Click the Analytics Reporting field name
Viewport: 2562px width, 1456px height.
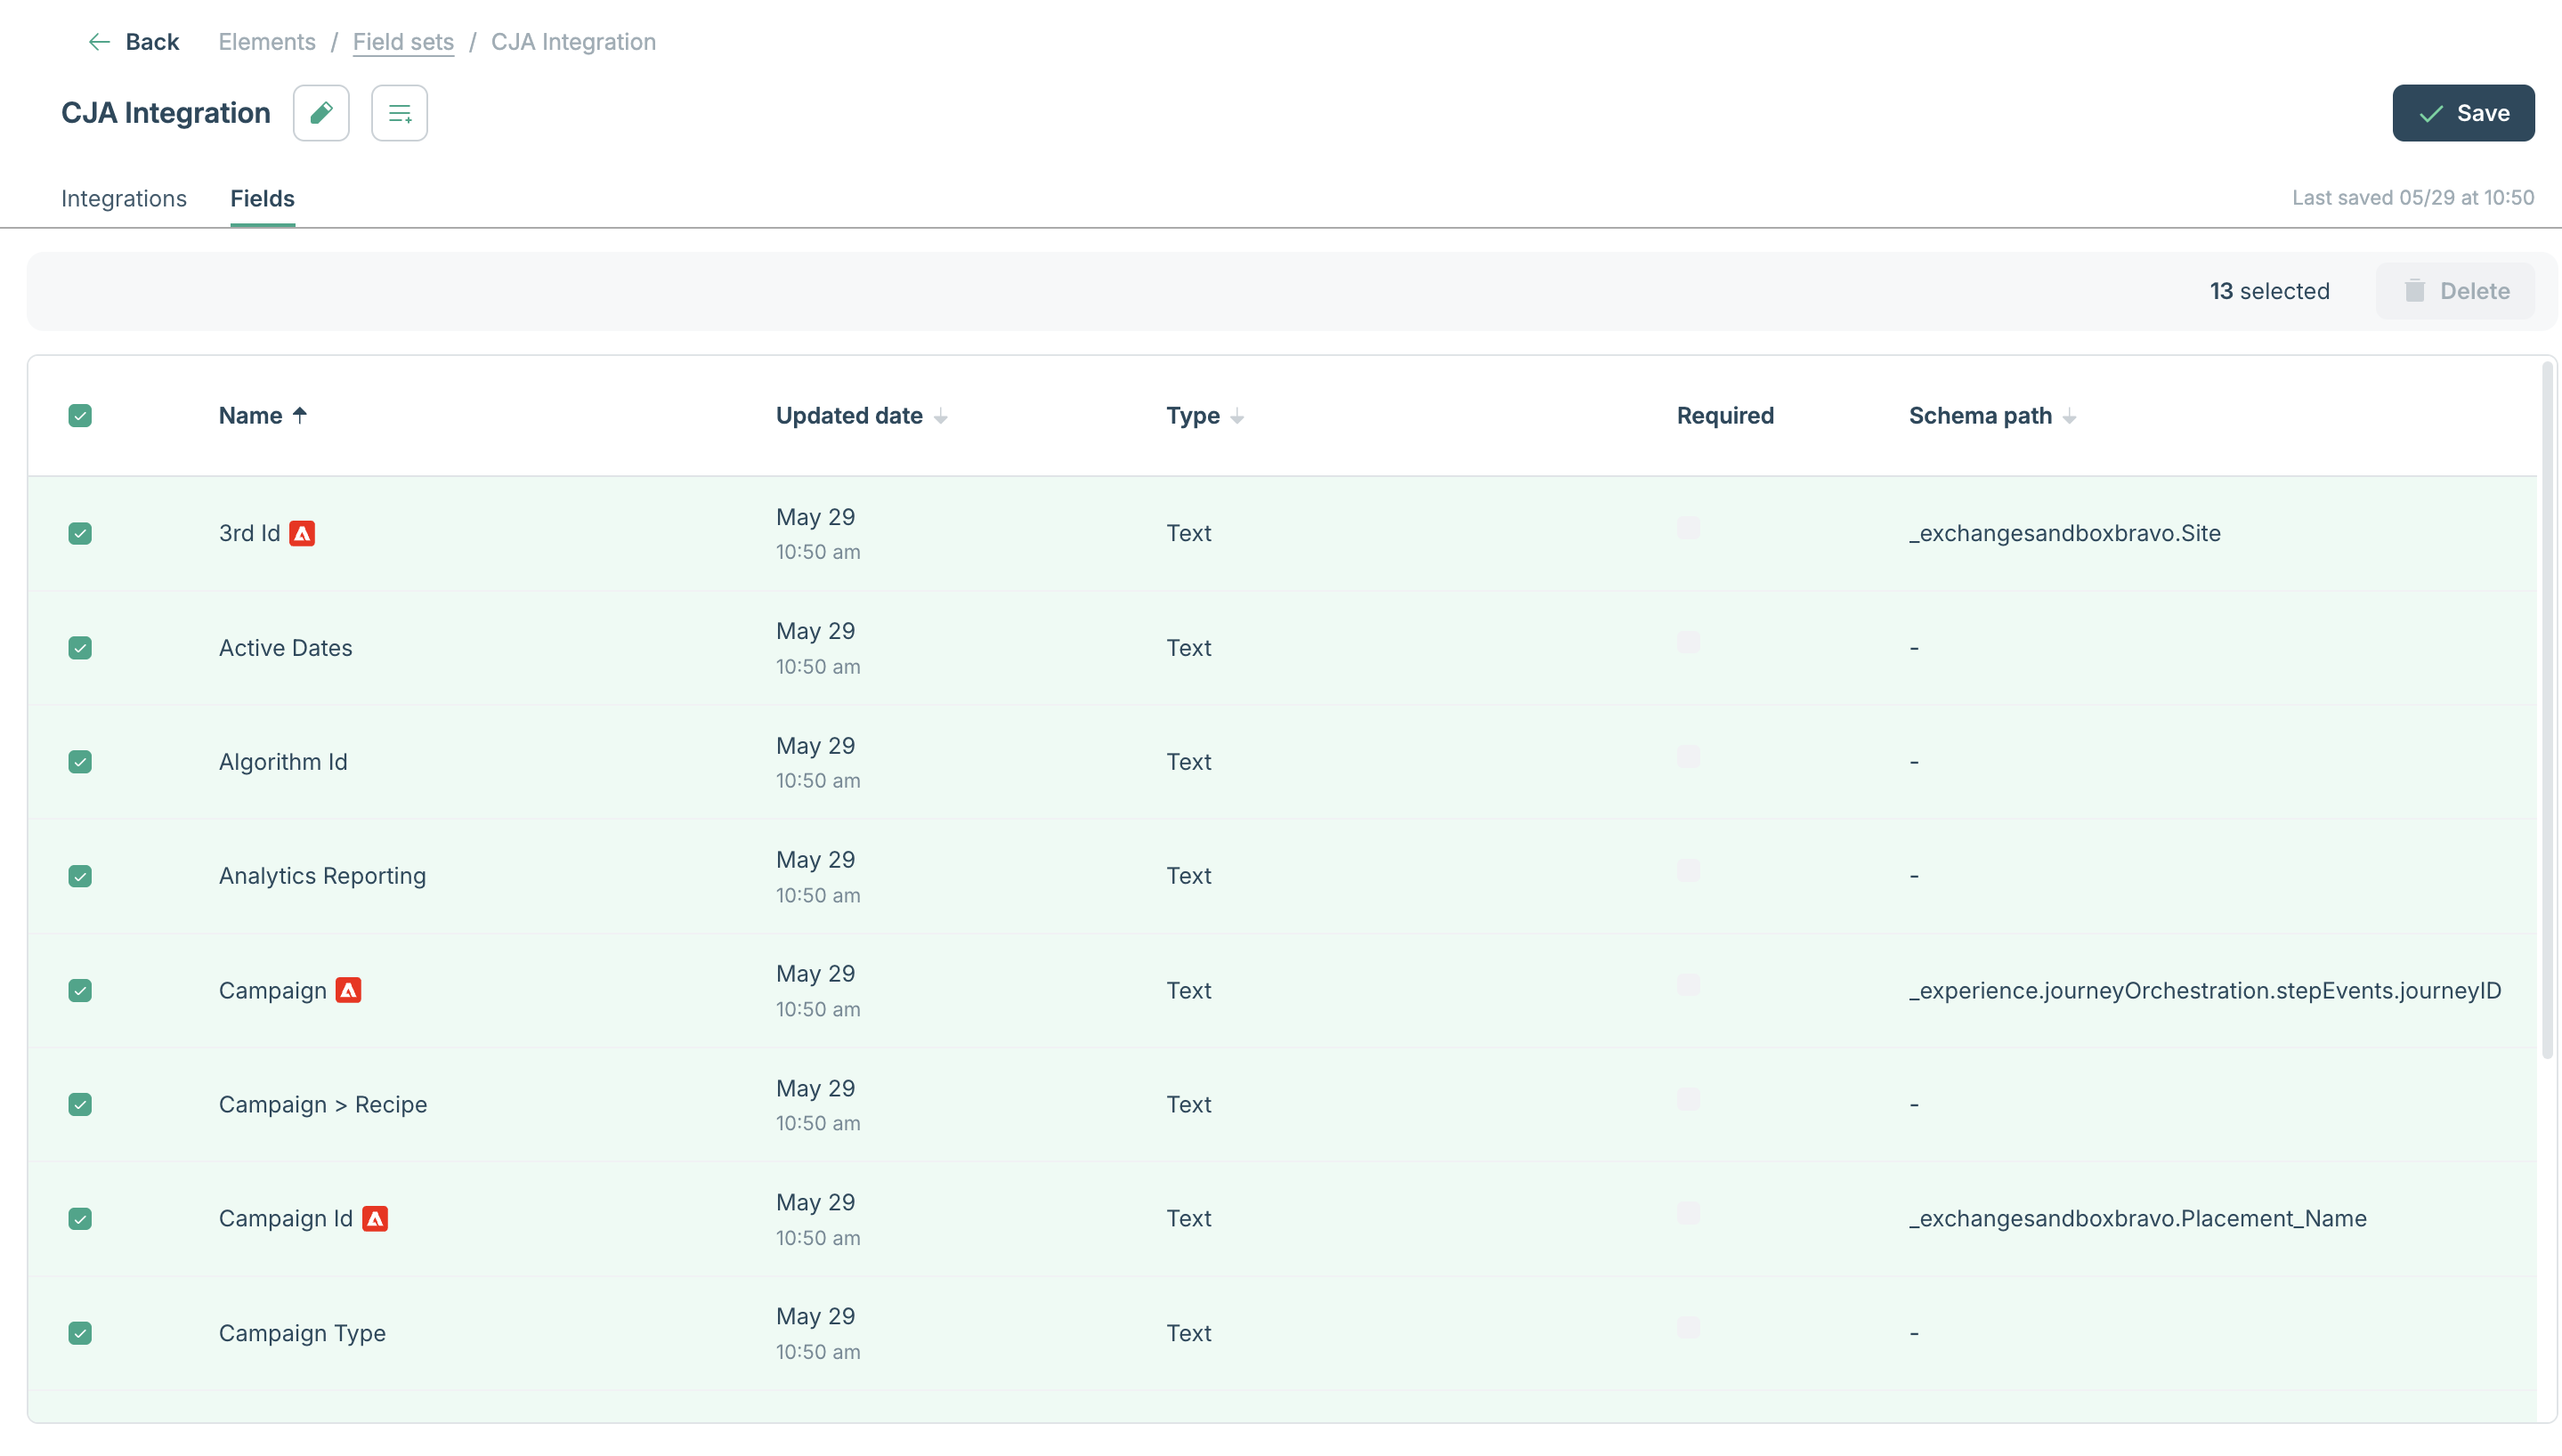pyautogui.click(x=322, y=876)
